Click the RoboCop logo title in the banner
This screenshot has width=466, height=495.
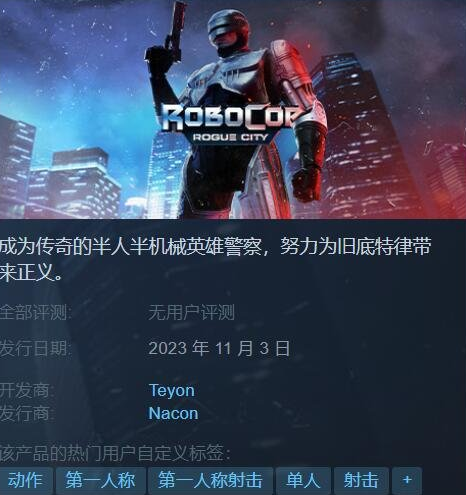tap(232, 118)
